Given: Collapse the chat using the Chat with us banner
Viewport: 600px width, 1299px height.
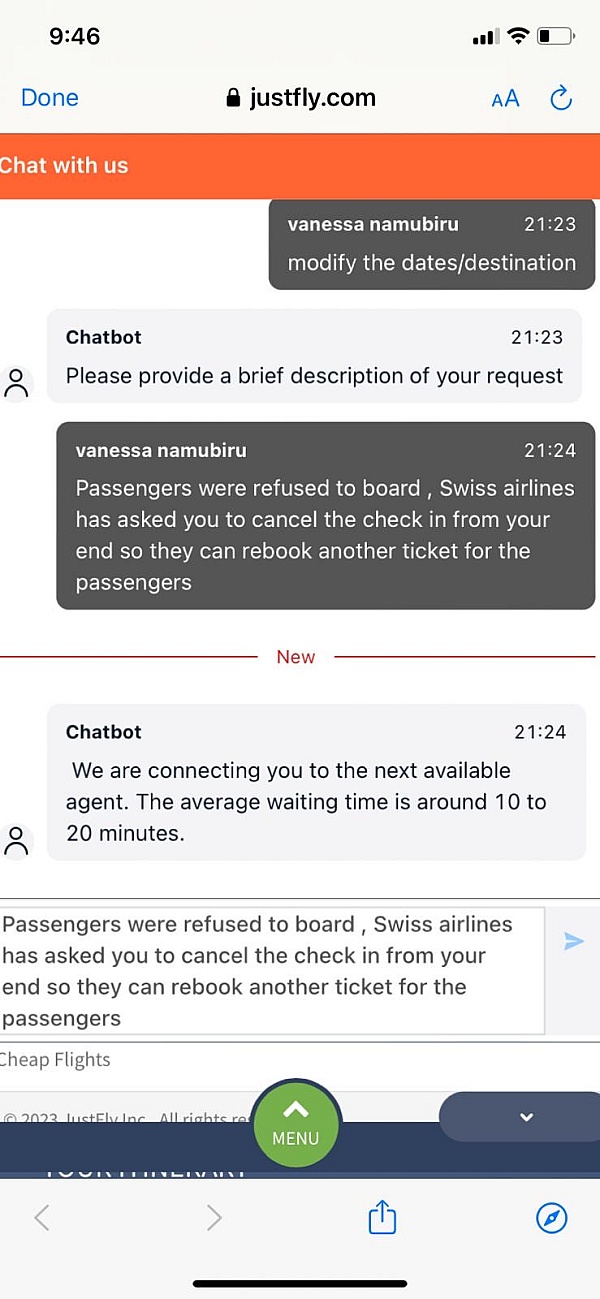Looking at the screenshot, I should (x=65, y=165).
